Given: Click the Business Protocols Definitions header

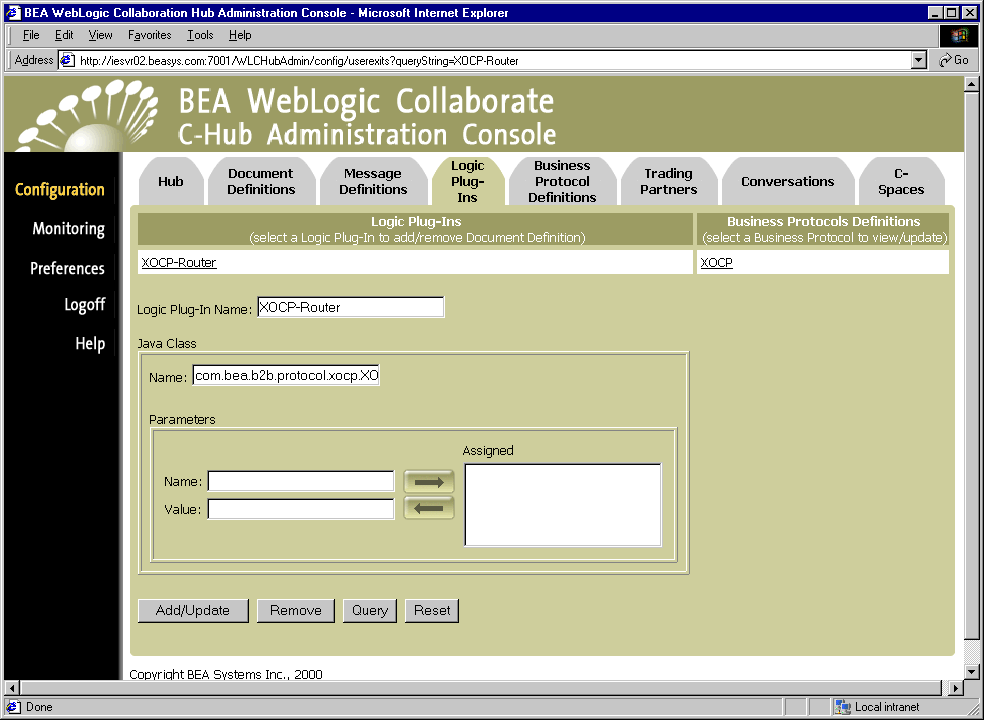Looking at the screenshot, I should pos(823,229).
